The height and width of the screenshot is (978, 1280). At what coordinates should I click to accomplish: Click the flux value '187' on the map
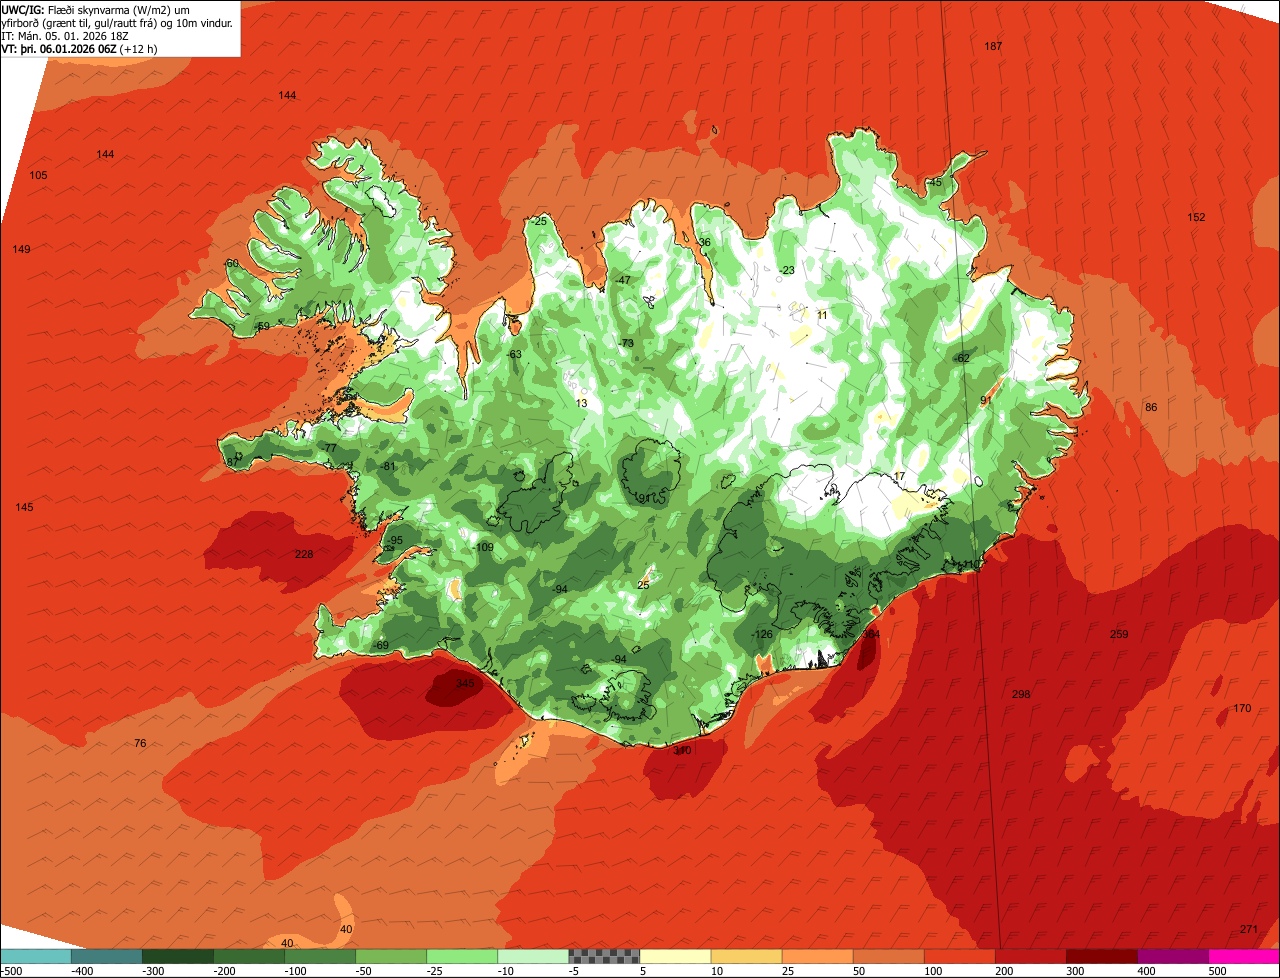pyautogui.click(x=993, y=47)
